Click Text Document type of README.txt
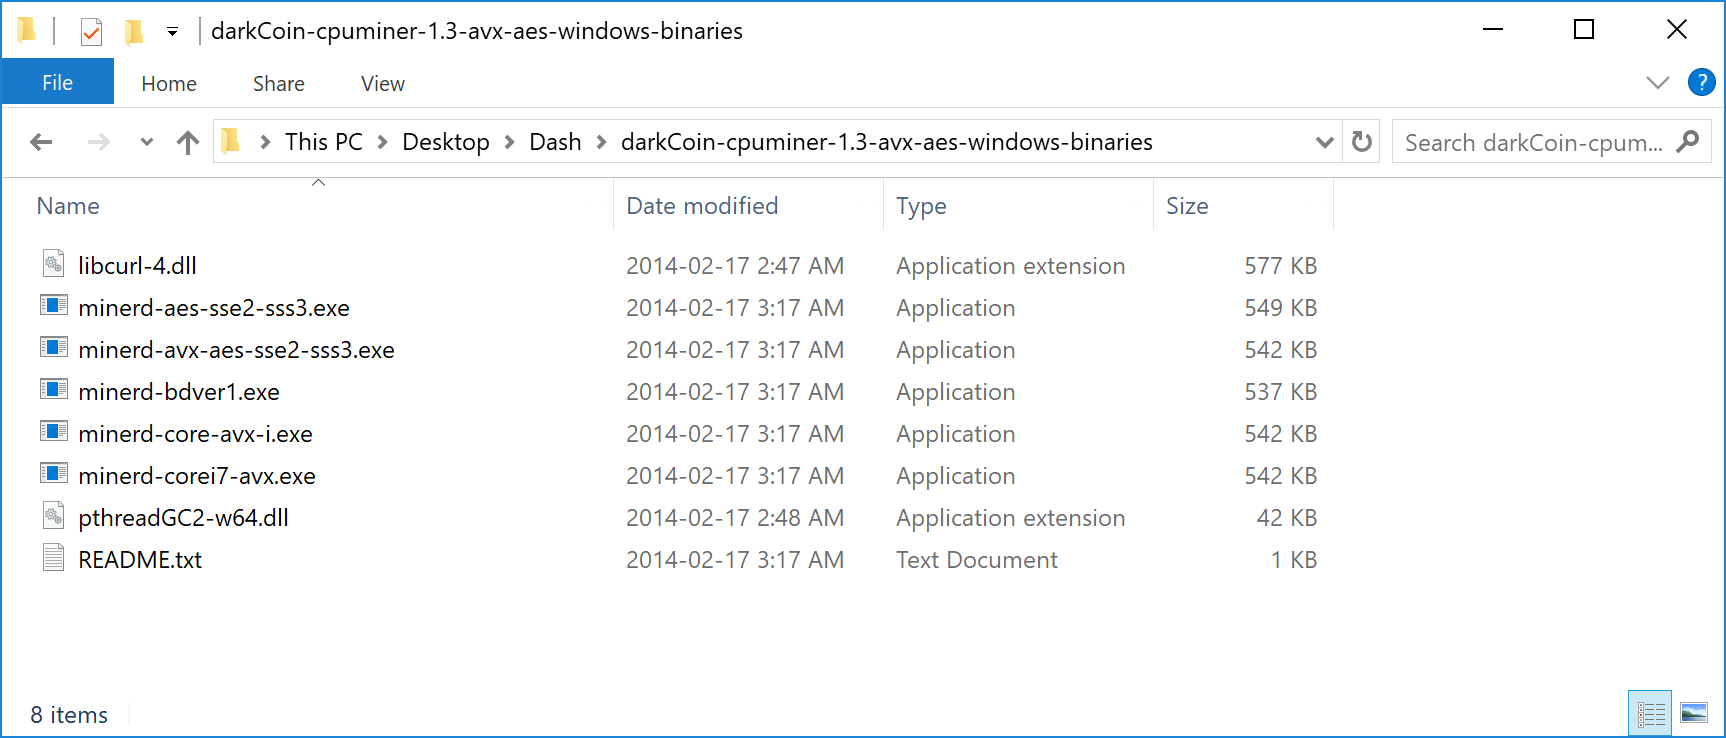 977,560
